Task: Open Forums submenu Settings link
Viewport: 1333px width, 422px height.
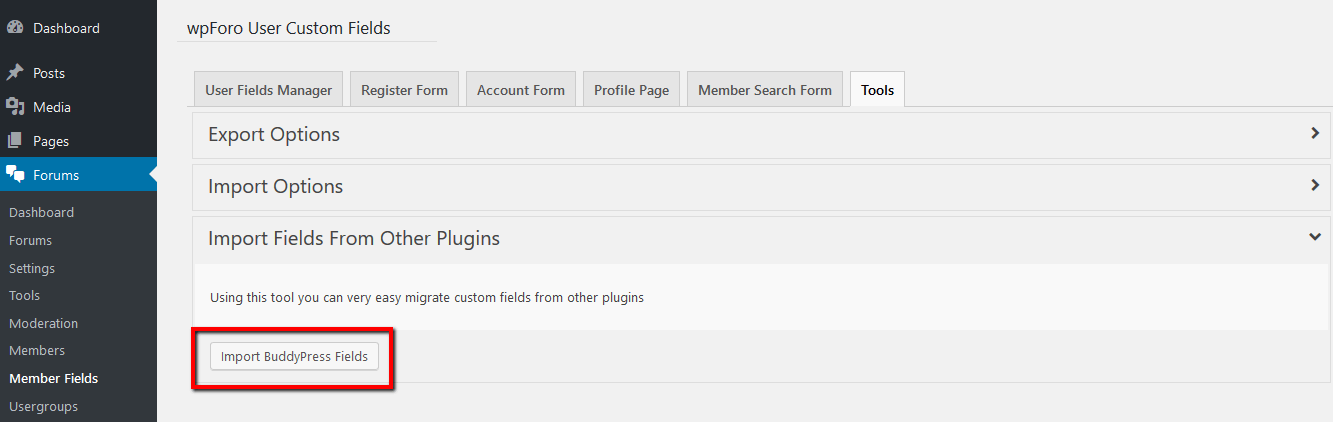Action: click(32, 268)
